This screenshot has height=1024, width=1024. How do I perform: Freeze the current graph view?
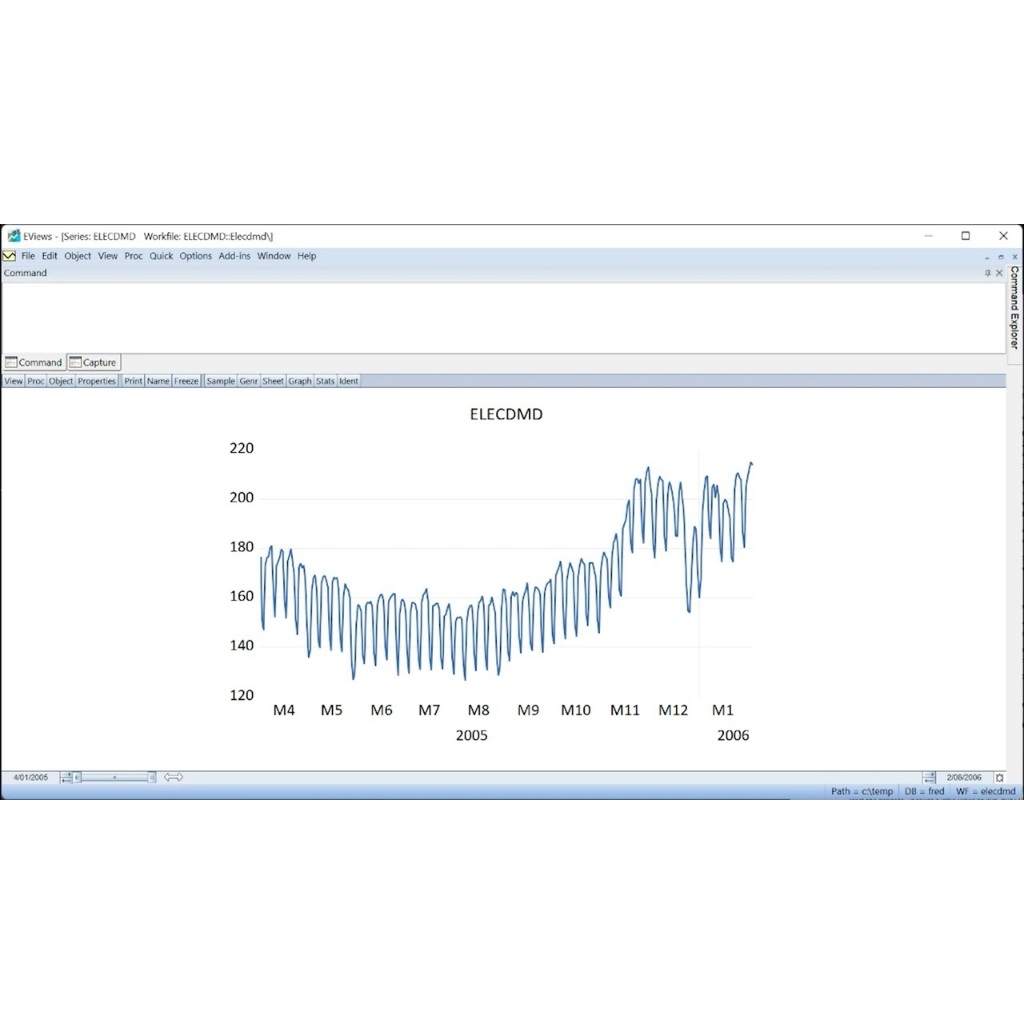click(x=186, y=381)
